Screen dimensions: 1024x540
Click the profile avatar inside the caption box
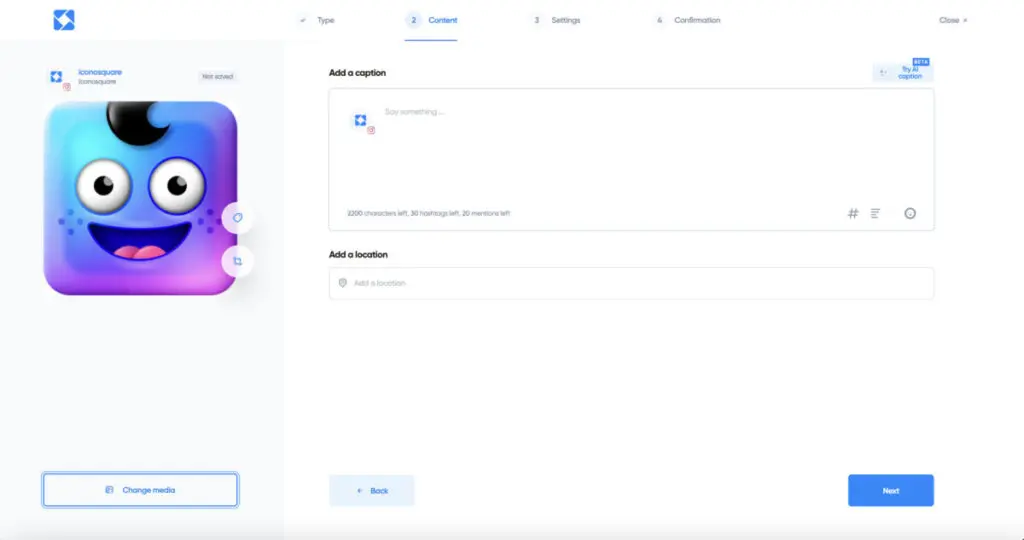(361, 121)
